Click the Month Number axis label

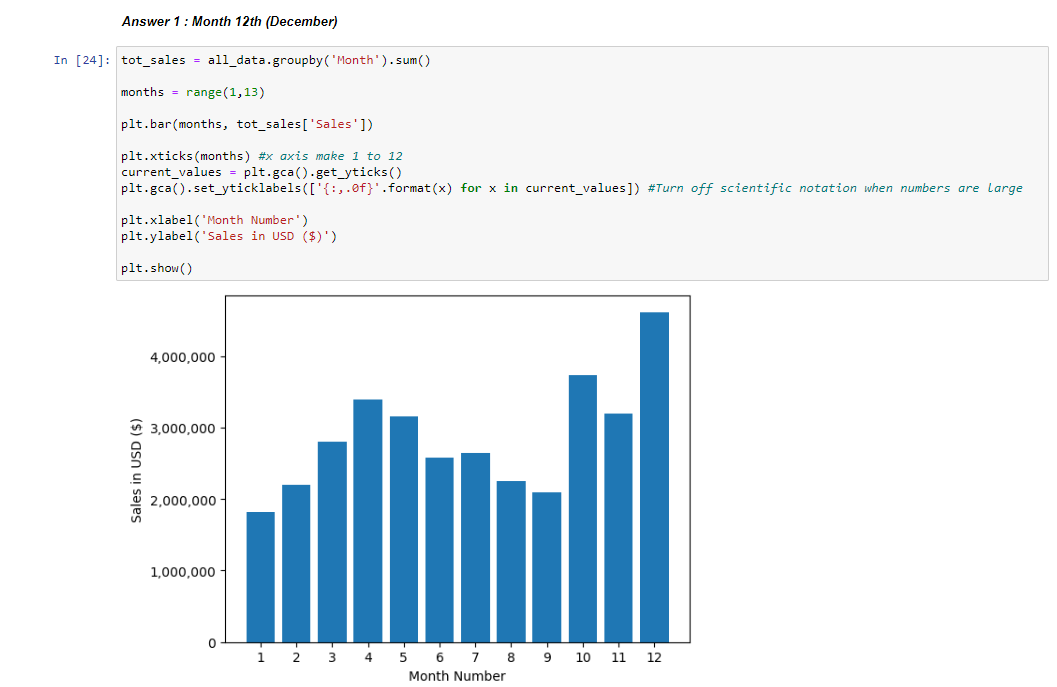pos(456,676)
